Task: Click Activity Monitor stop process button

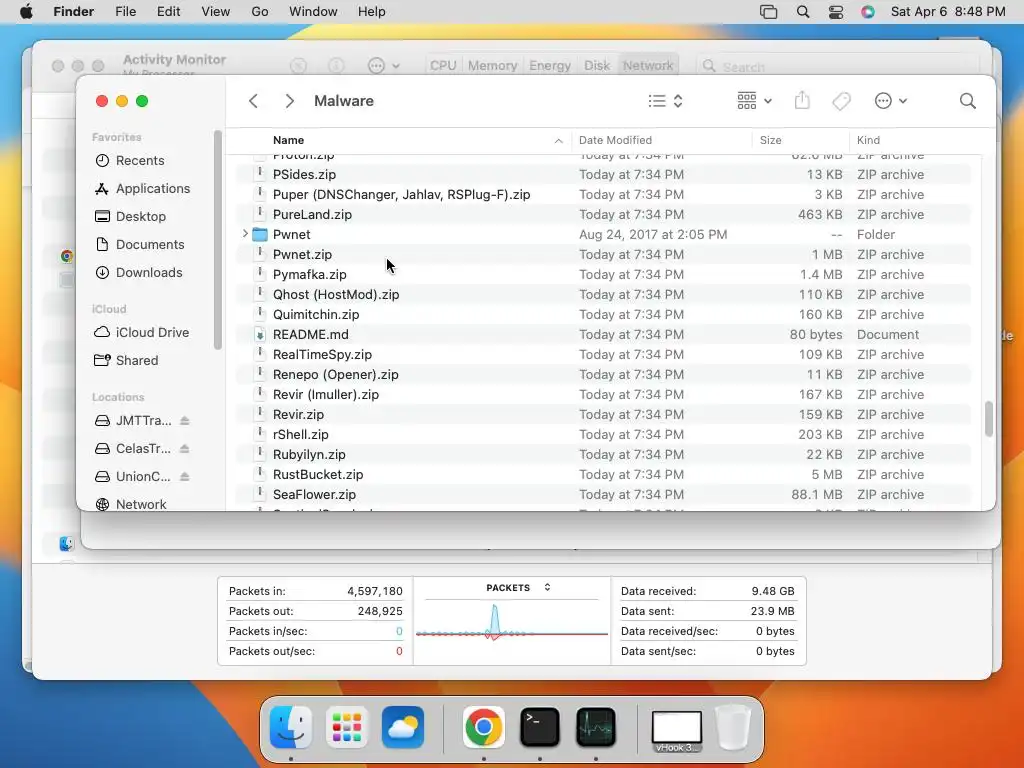Action: (x=298, y=65)
